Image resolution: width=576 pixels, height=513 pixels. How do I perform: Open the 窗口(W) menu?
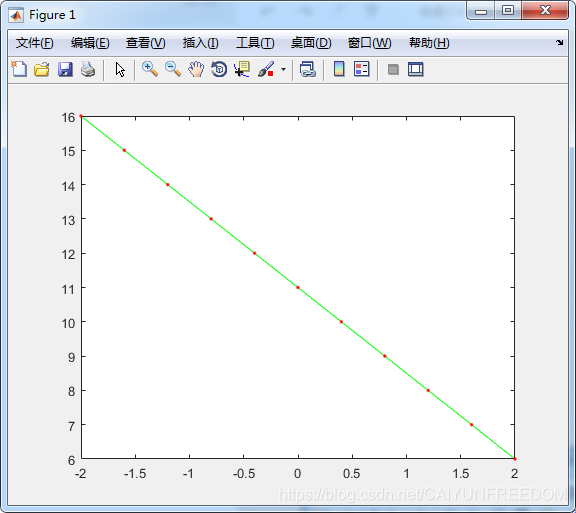[x=370, y=43]
